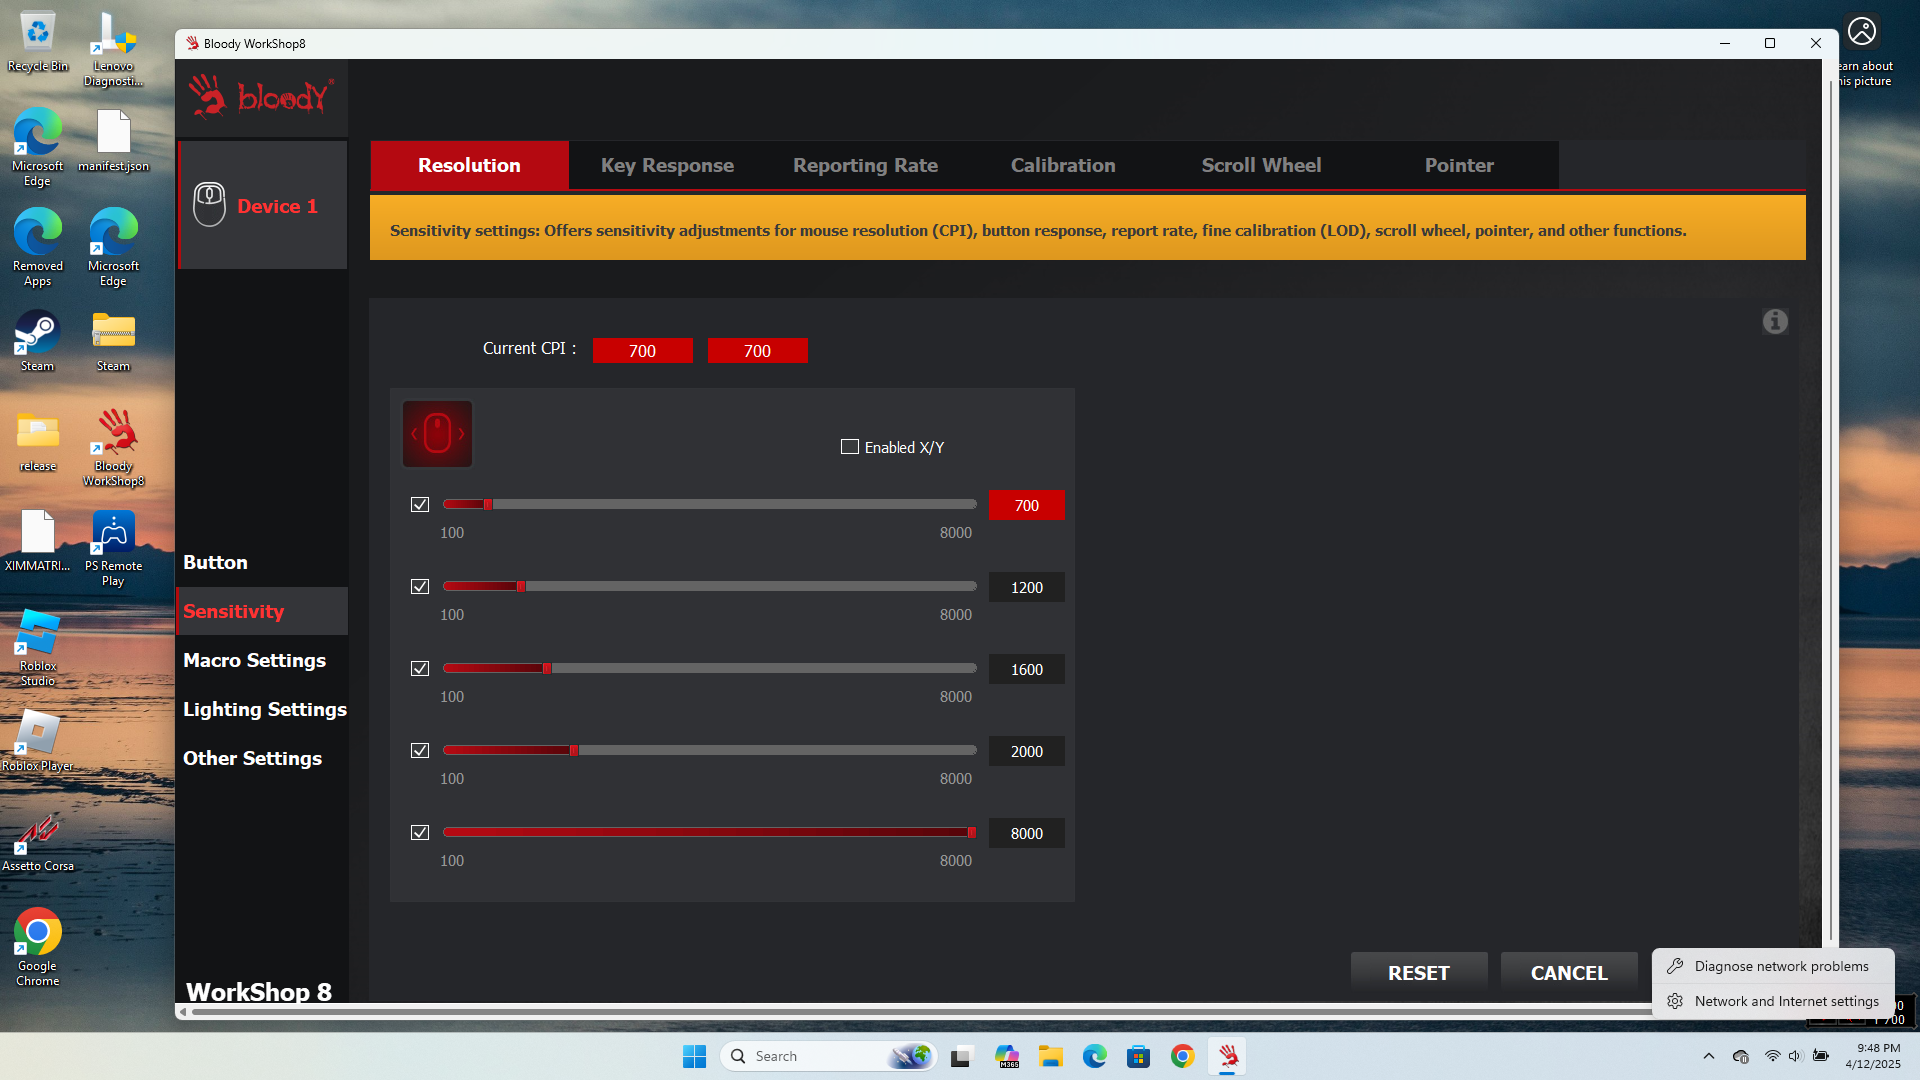The width and height of the screenshot is (1920, 1080).
Task: Click the 1600 CPI value field
Action: tap(1026, 669)
